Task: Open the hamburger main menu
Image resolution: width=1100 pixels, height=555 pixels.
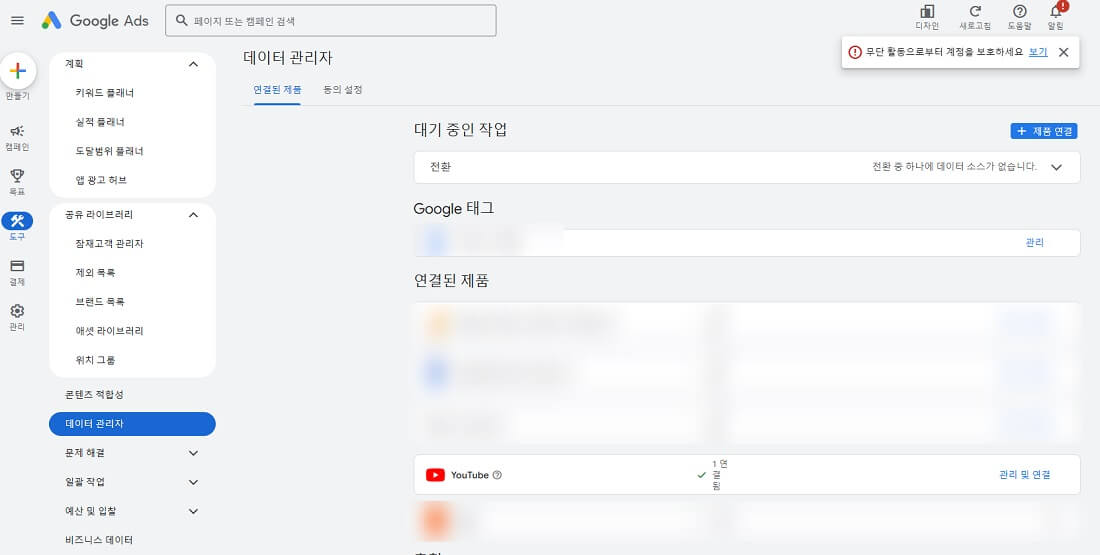Action: click(x=18, y=20)
